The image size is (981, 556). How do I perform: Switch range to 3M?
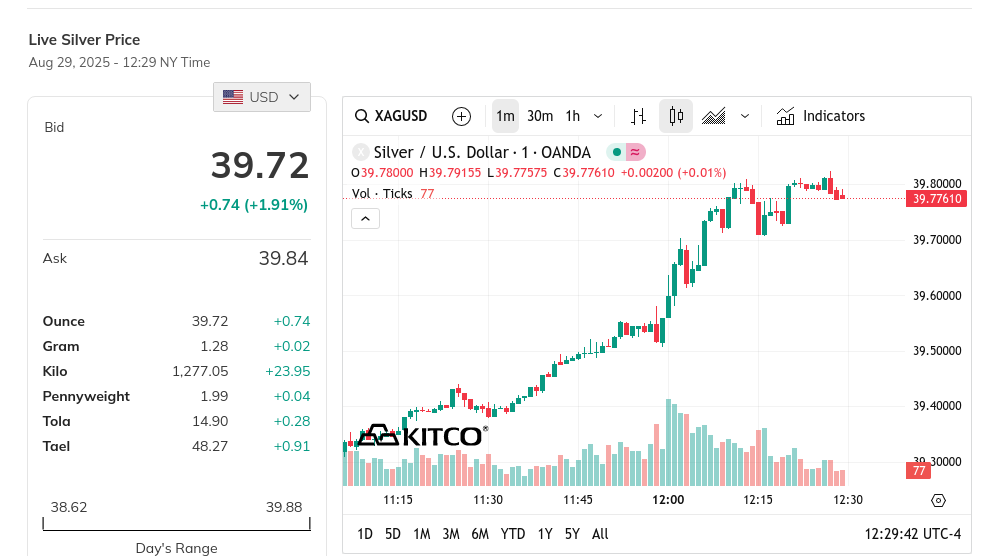point(450,534)
